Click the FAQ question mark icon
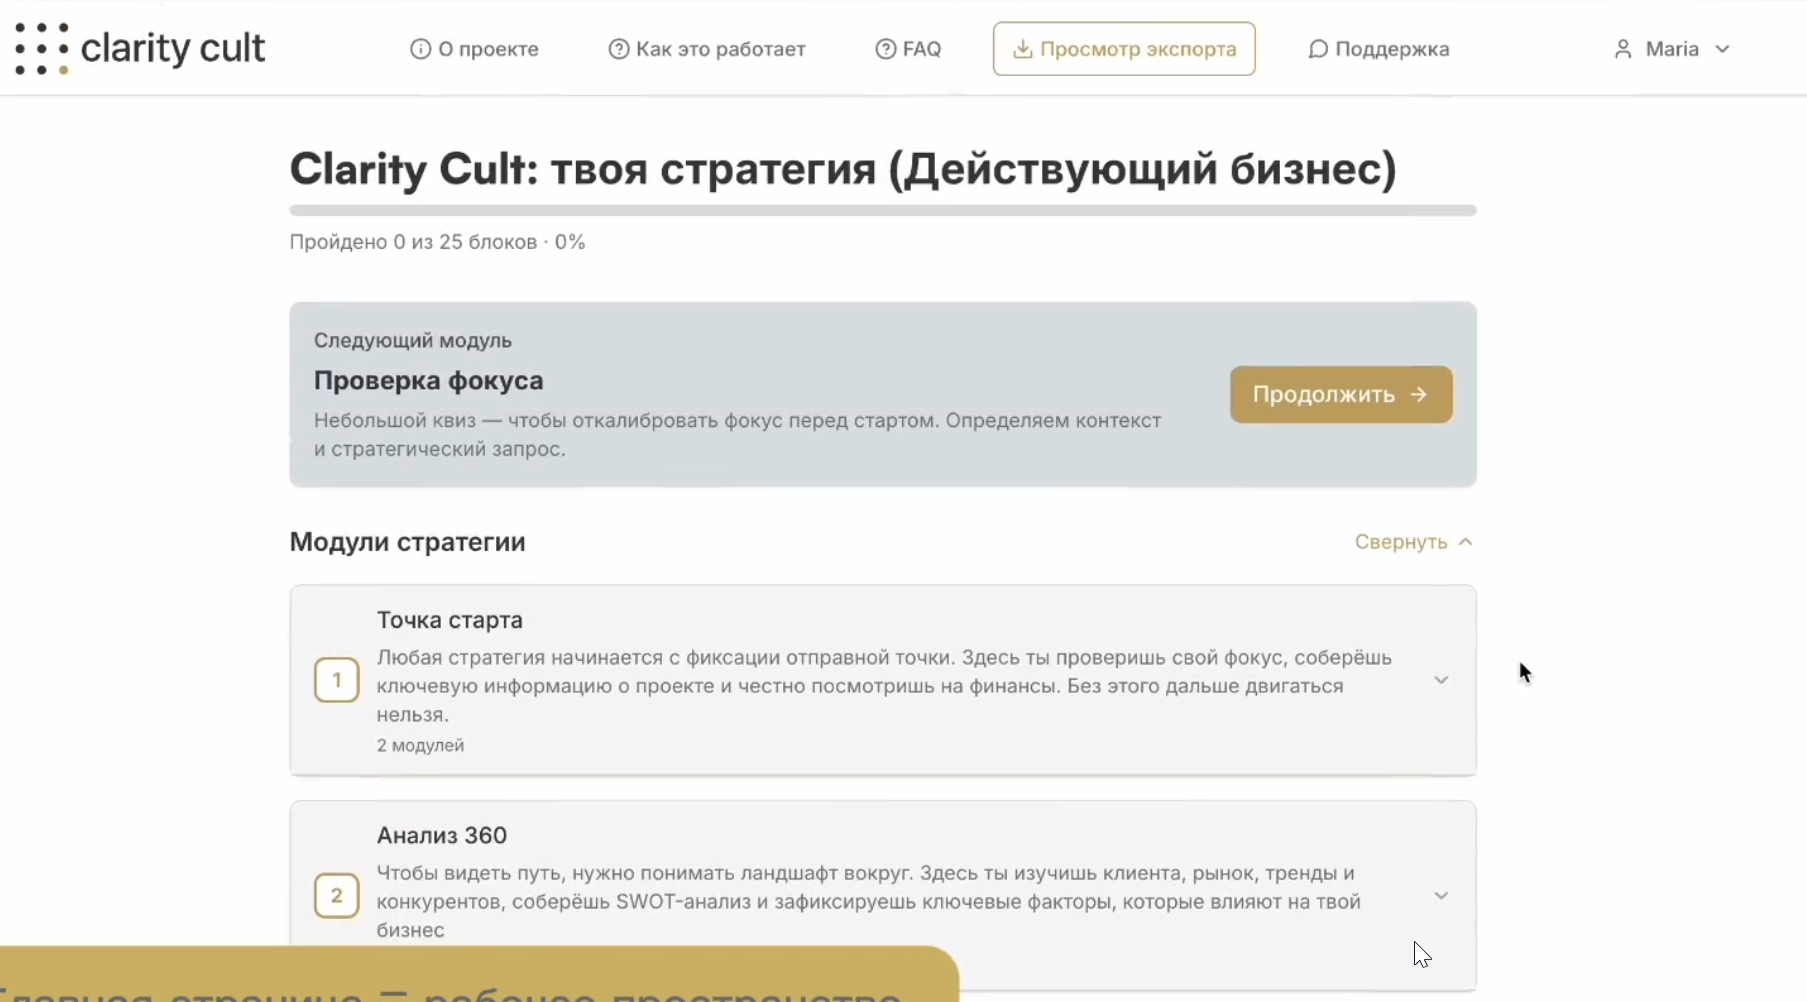 point(885,49)
